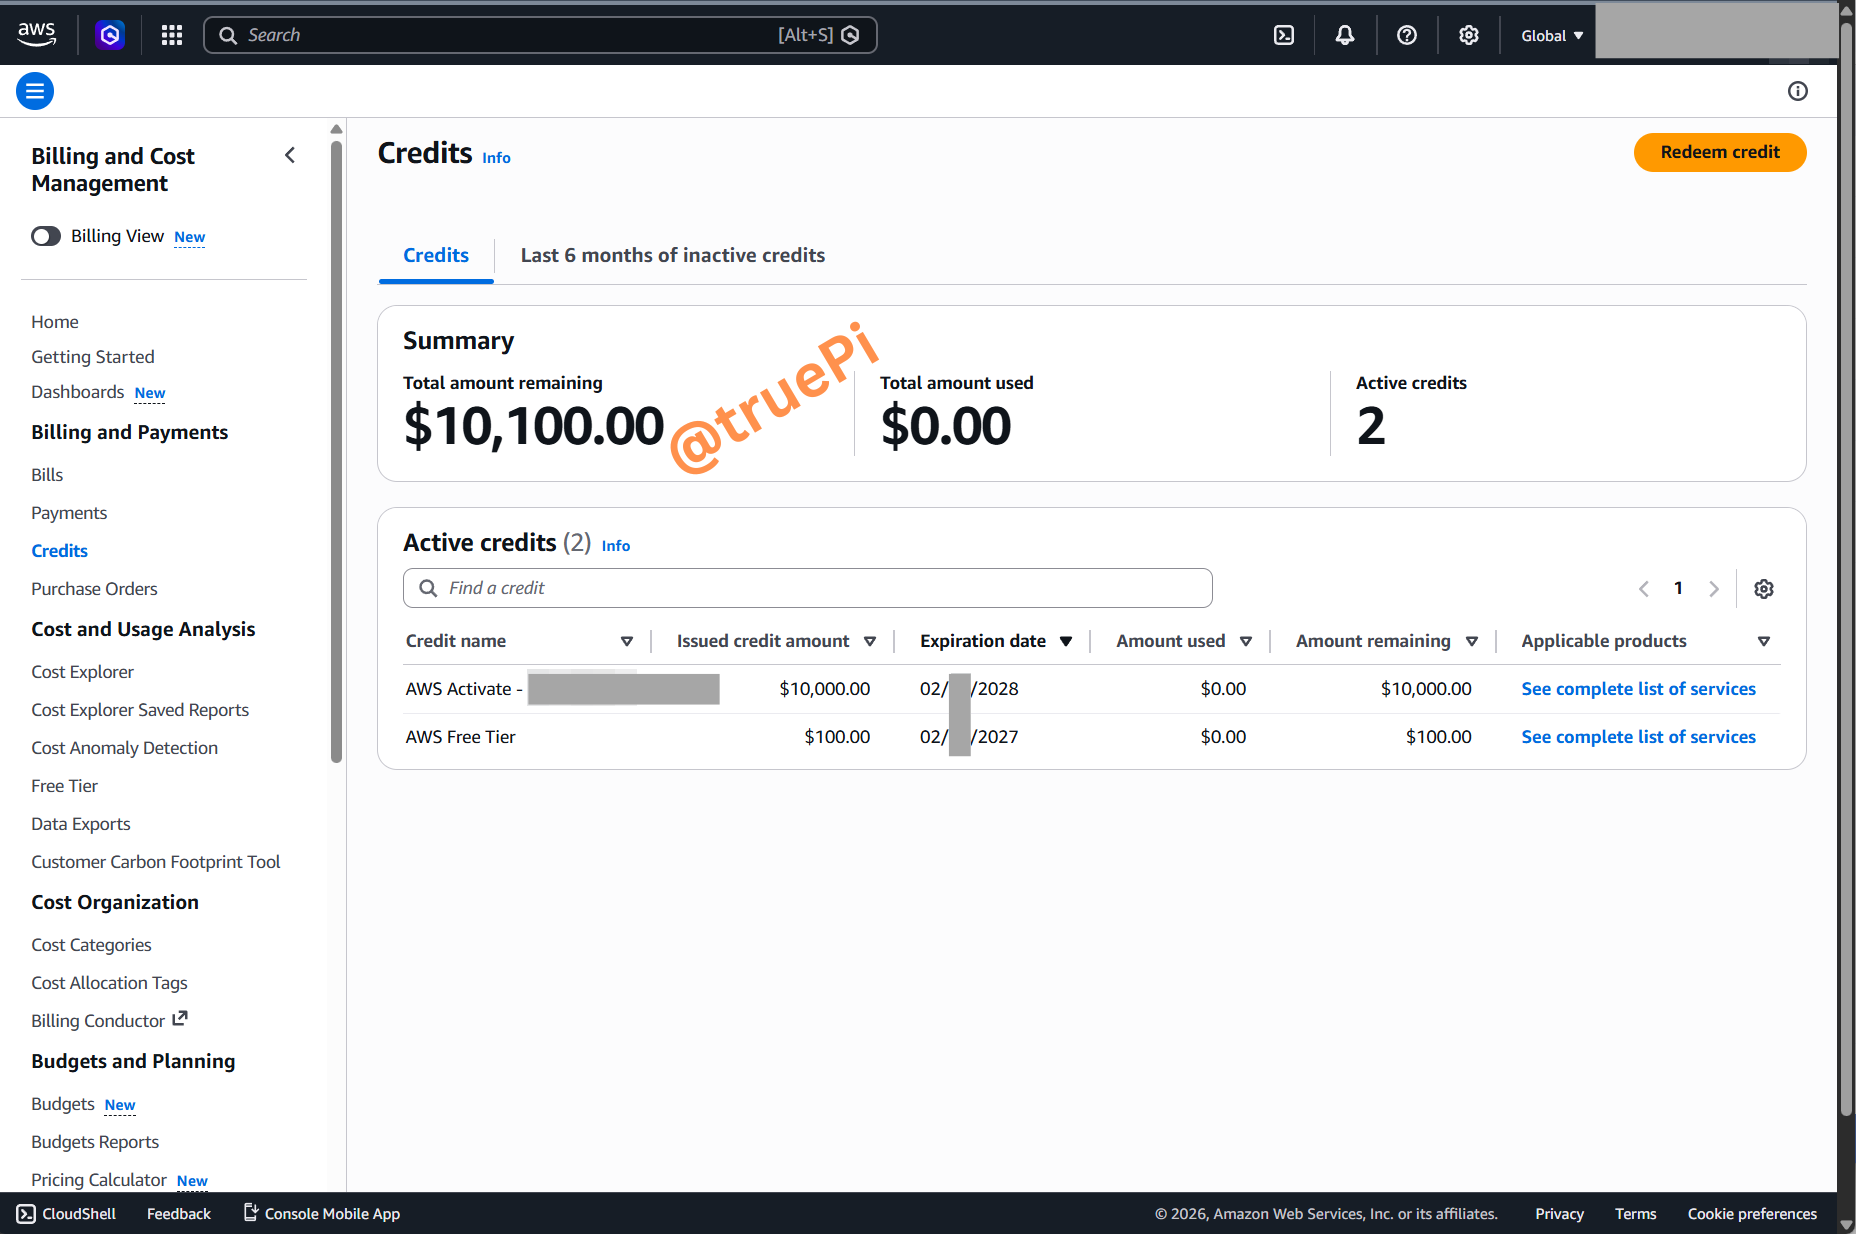Click the Redeem credit button
This screenshot has height=1234, width=1856.
pyautogui.click(x=1720, y=152)
